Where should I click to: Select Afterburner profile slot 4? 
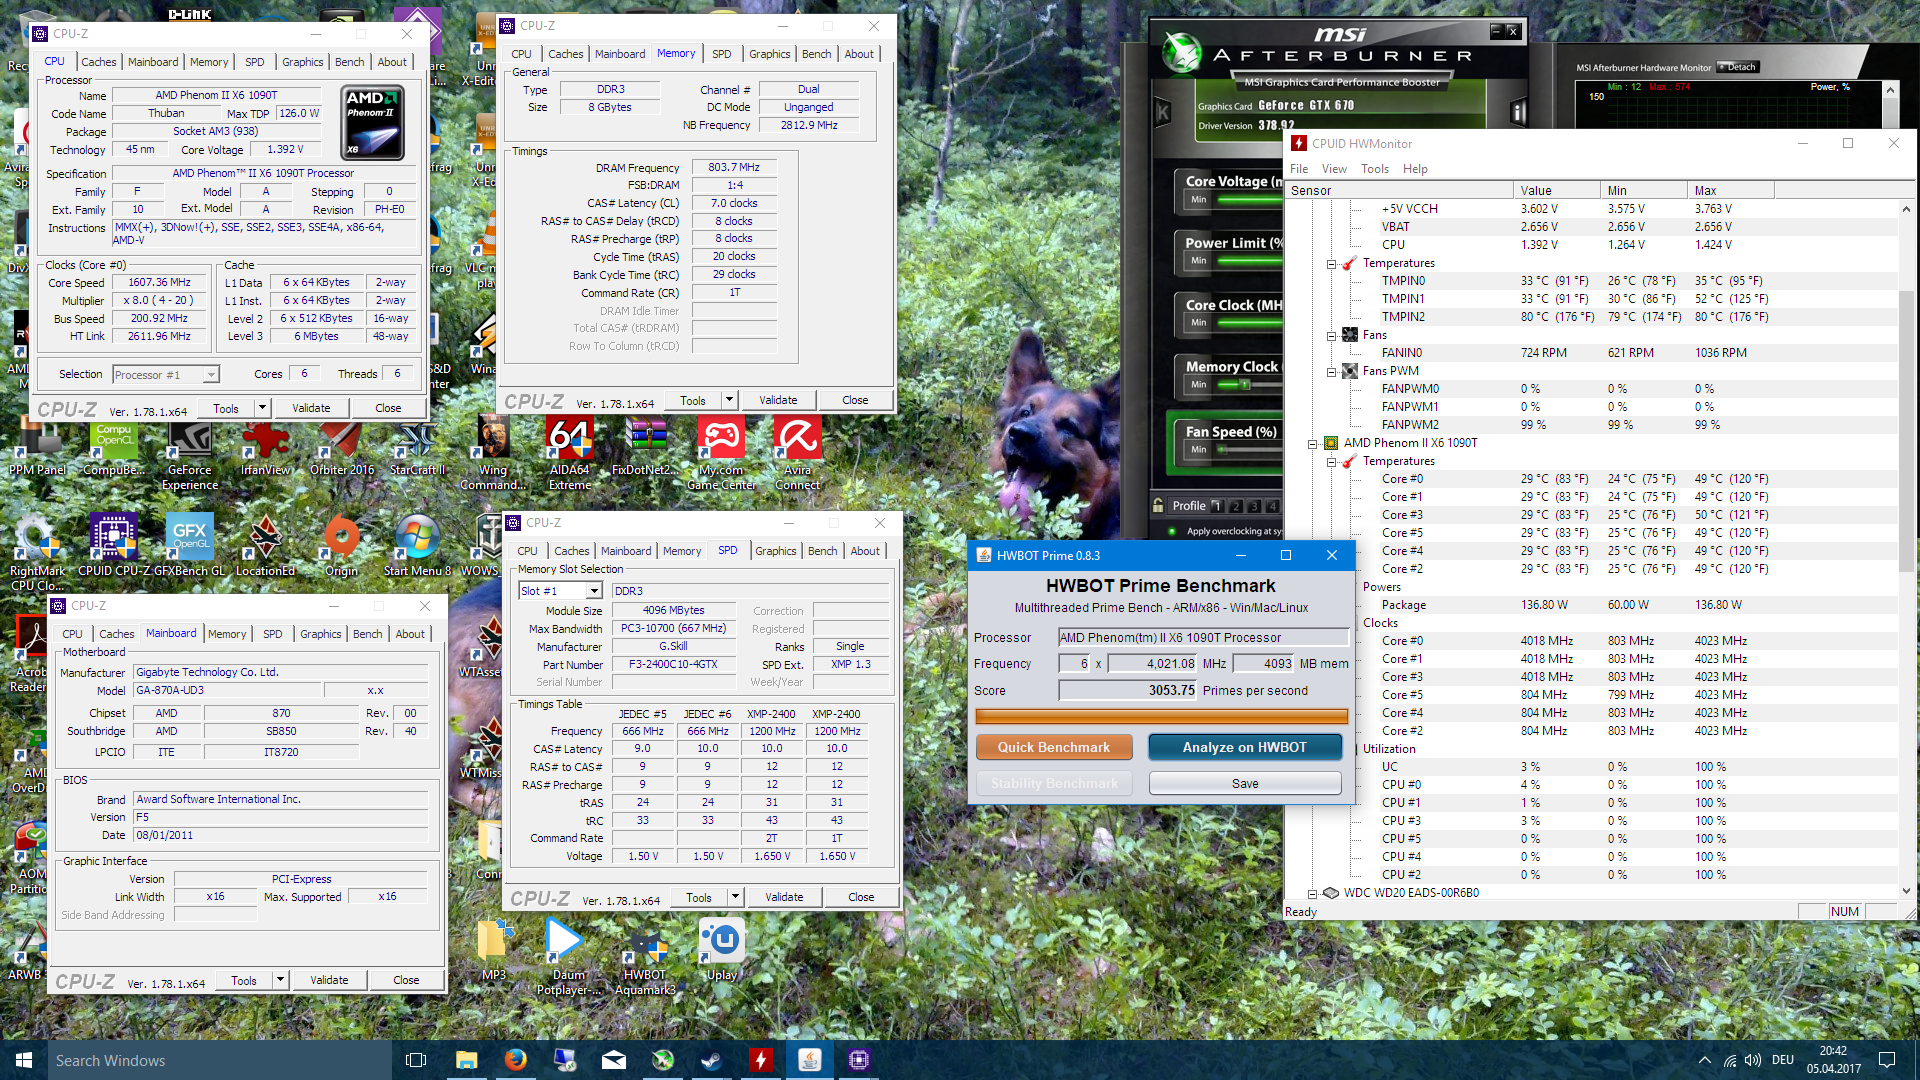1273,506
